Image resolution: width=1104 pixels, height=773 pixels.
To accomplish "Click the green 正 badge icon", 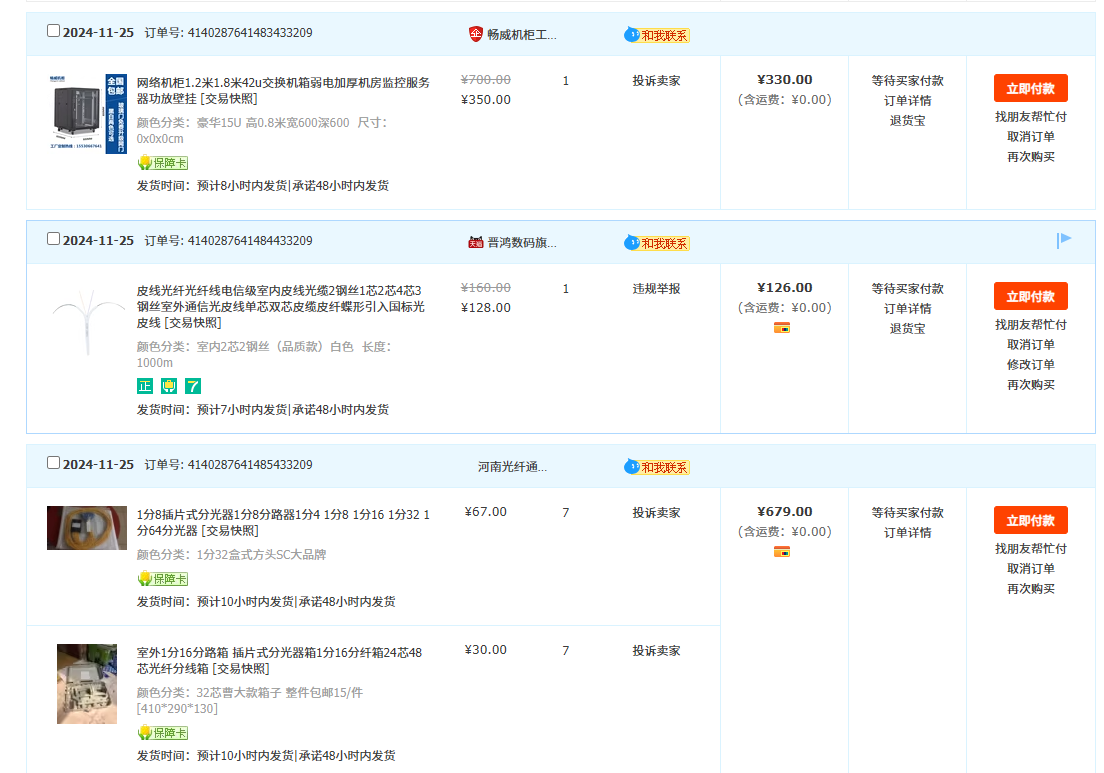I will point(145,386).
